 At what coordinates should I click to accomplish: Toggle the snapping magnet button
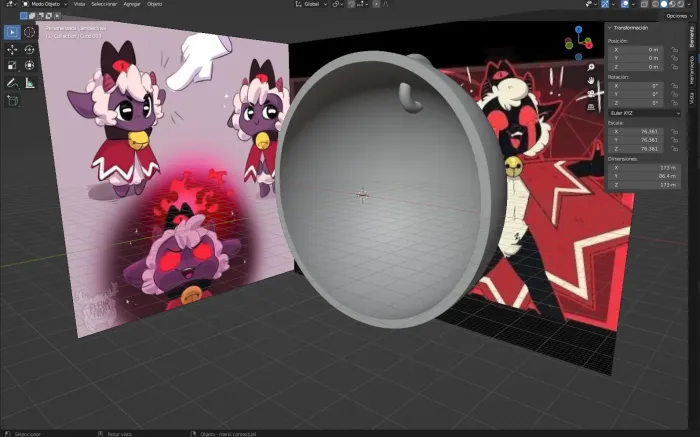(x=352, y=4)
